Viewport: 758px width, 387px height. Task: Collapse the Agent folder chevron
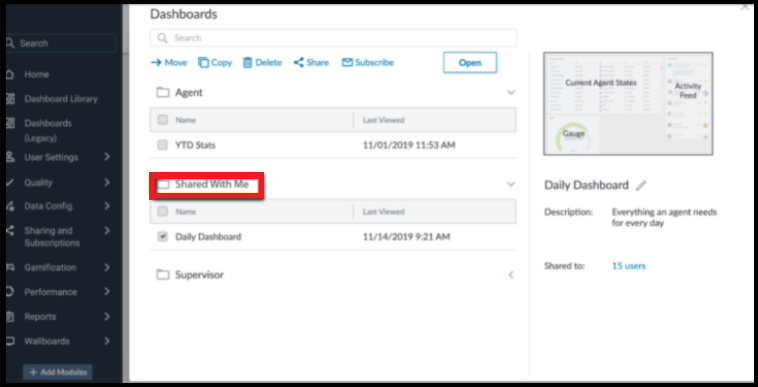[510, 92]
